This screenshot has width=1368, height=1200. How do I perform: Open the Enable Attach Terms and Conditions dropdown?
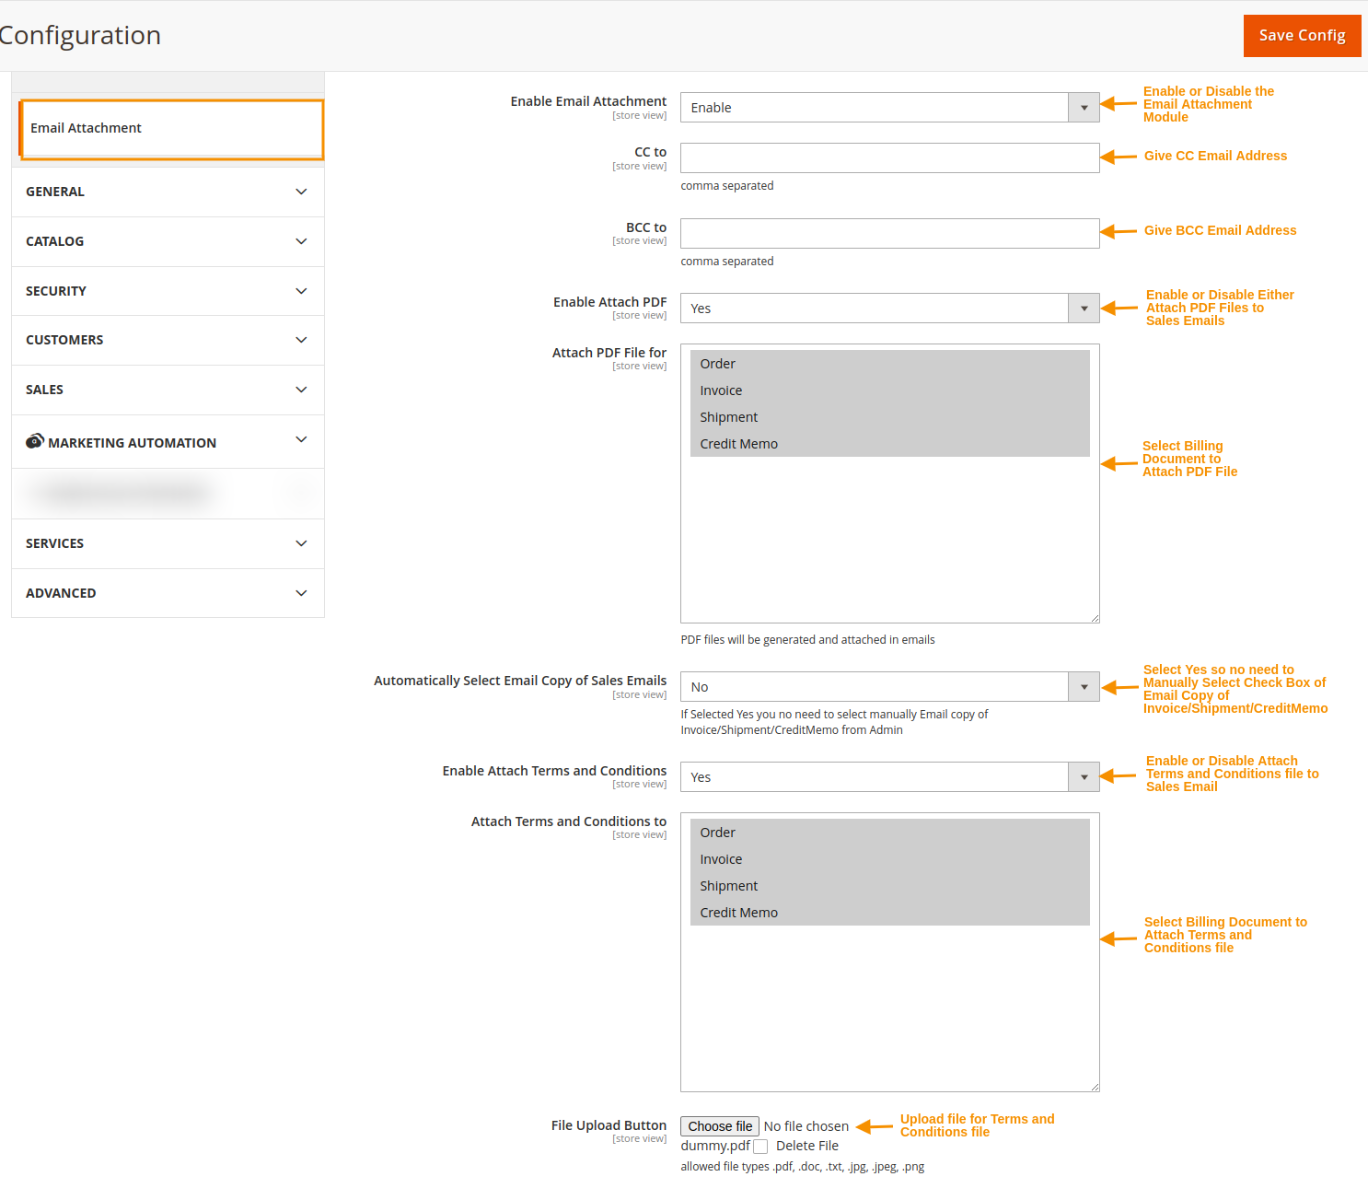coord(1082,776)
